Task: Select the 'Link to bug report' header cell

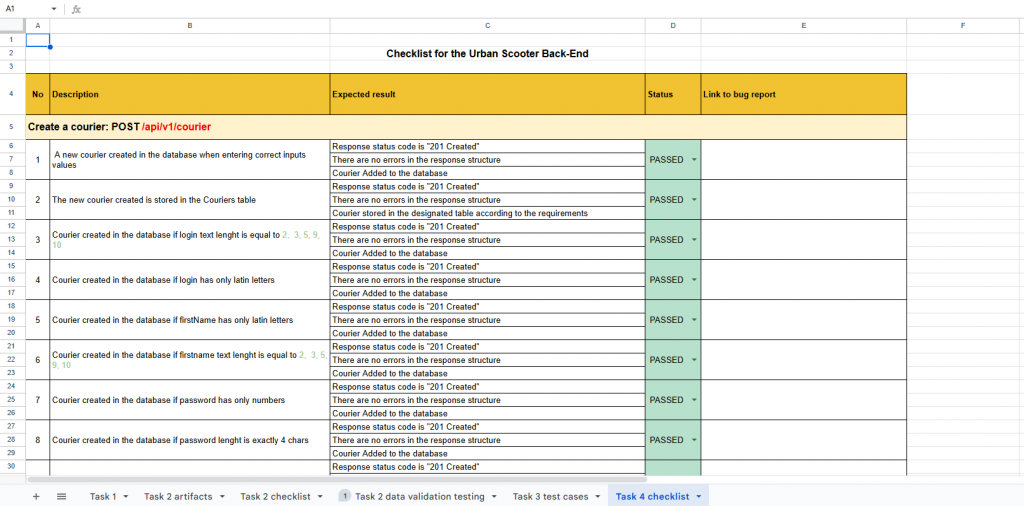Action: tap(803, 95)
